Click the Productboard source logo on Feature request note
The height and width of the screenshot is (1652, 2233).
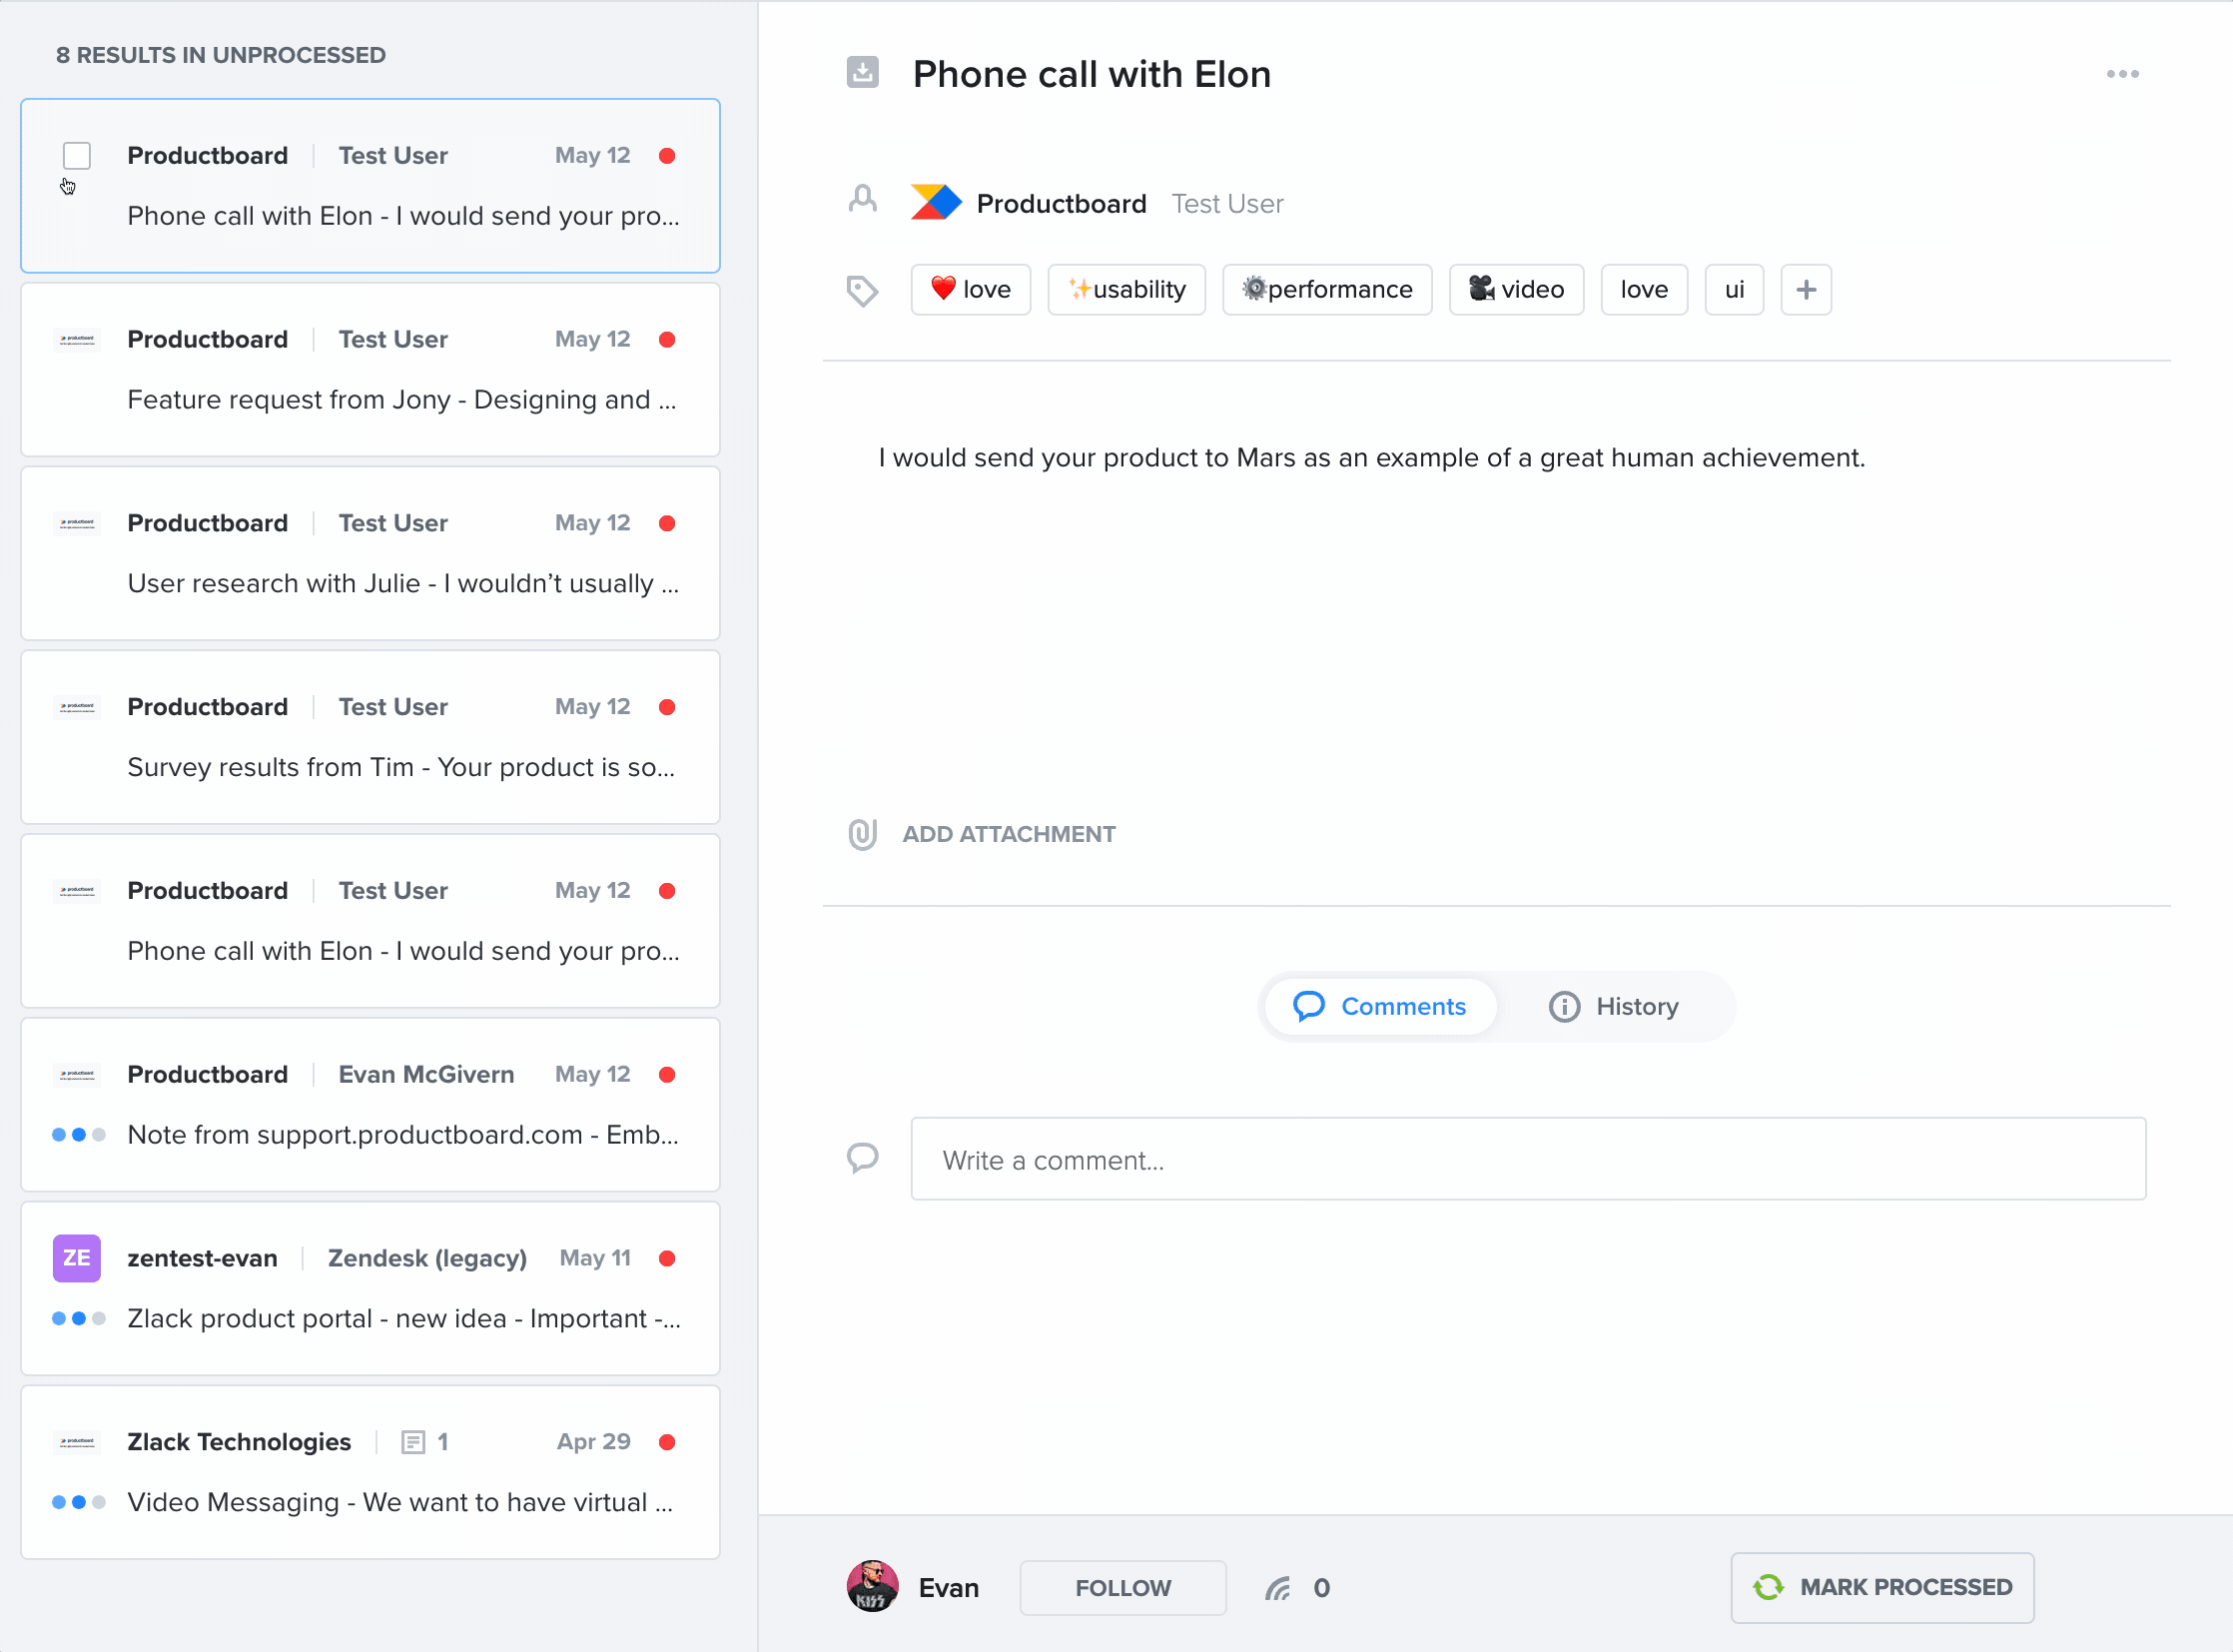(77, 340)
